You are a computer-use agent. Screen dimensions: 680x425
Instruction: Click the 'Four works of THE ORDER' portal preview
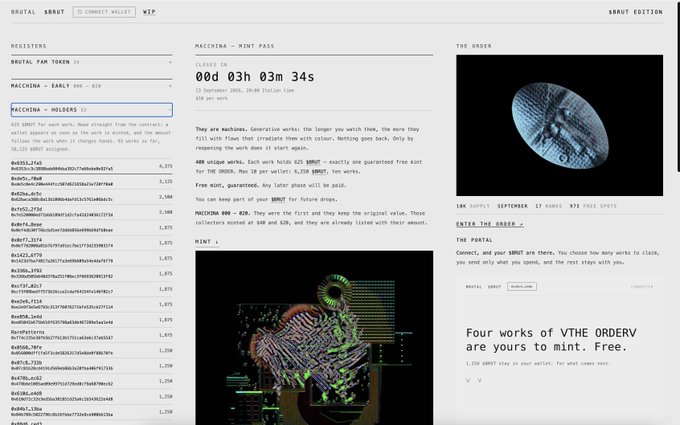pos(559,350)
